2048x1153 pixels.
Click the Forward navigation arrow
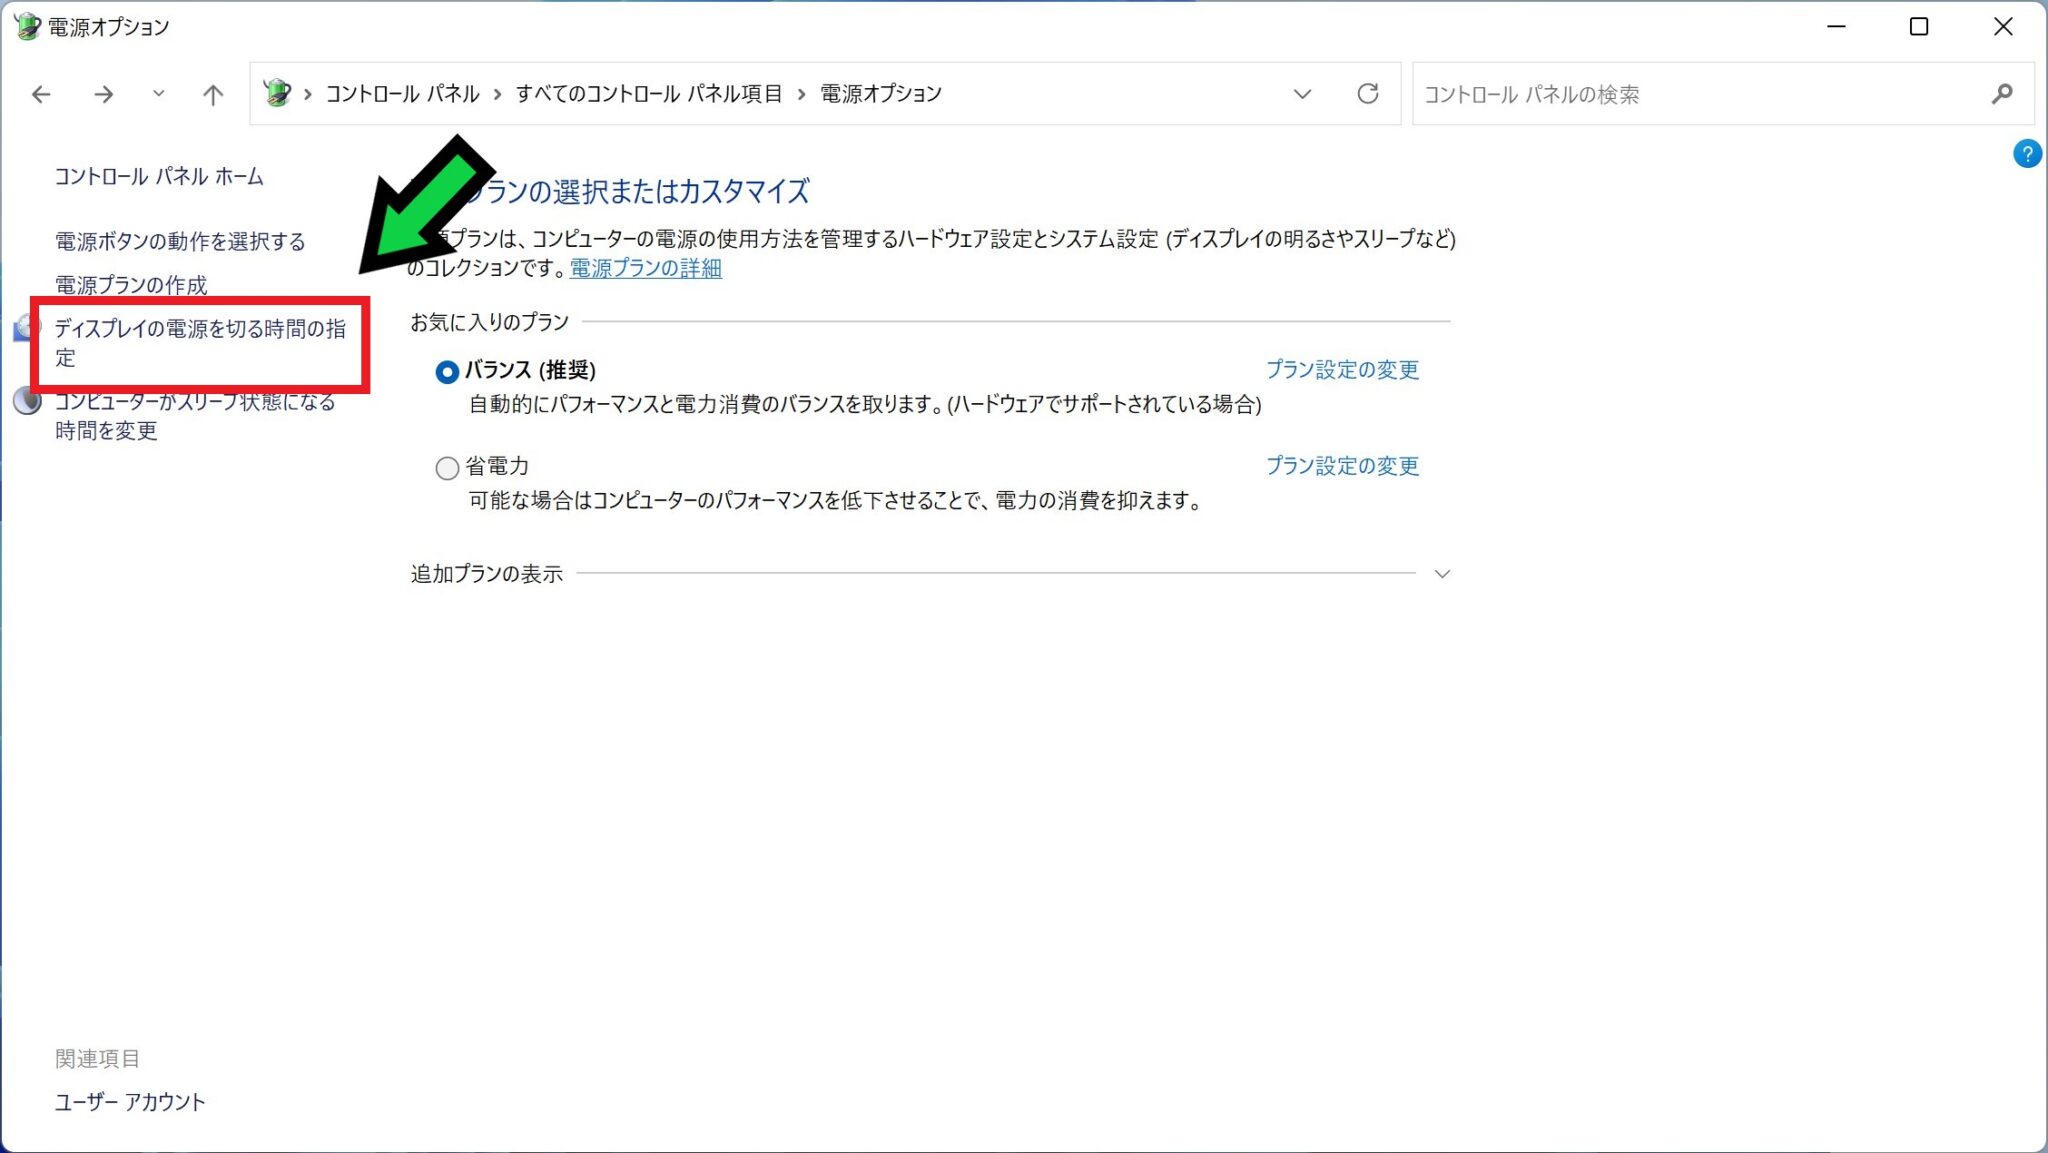pyautogui.click(x=103, y=94)
